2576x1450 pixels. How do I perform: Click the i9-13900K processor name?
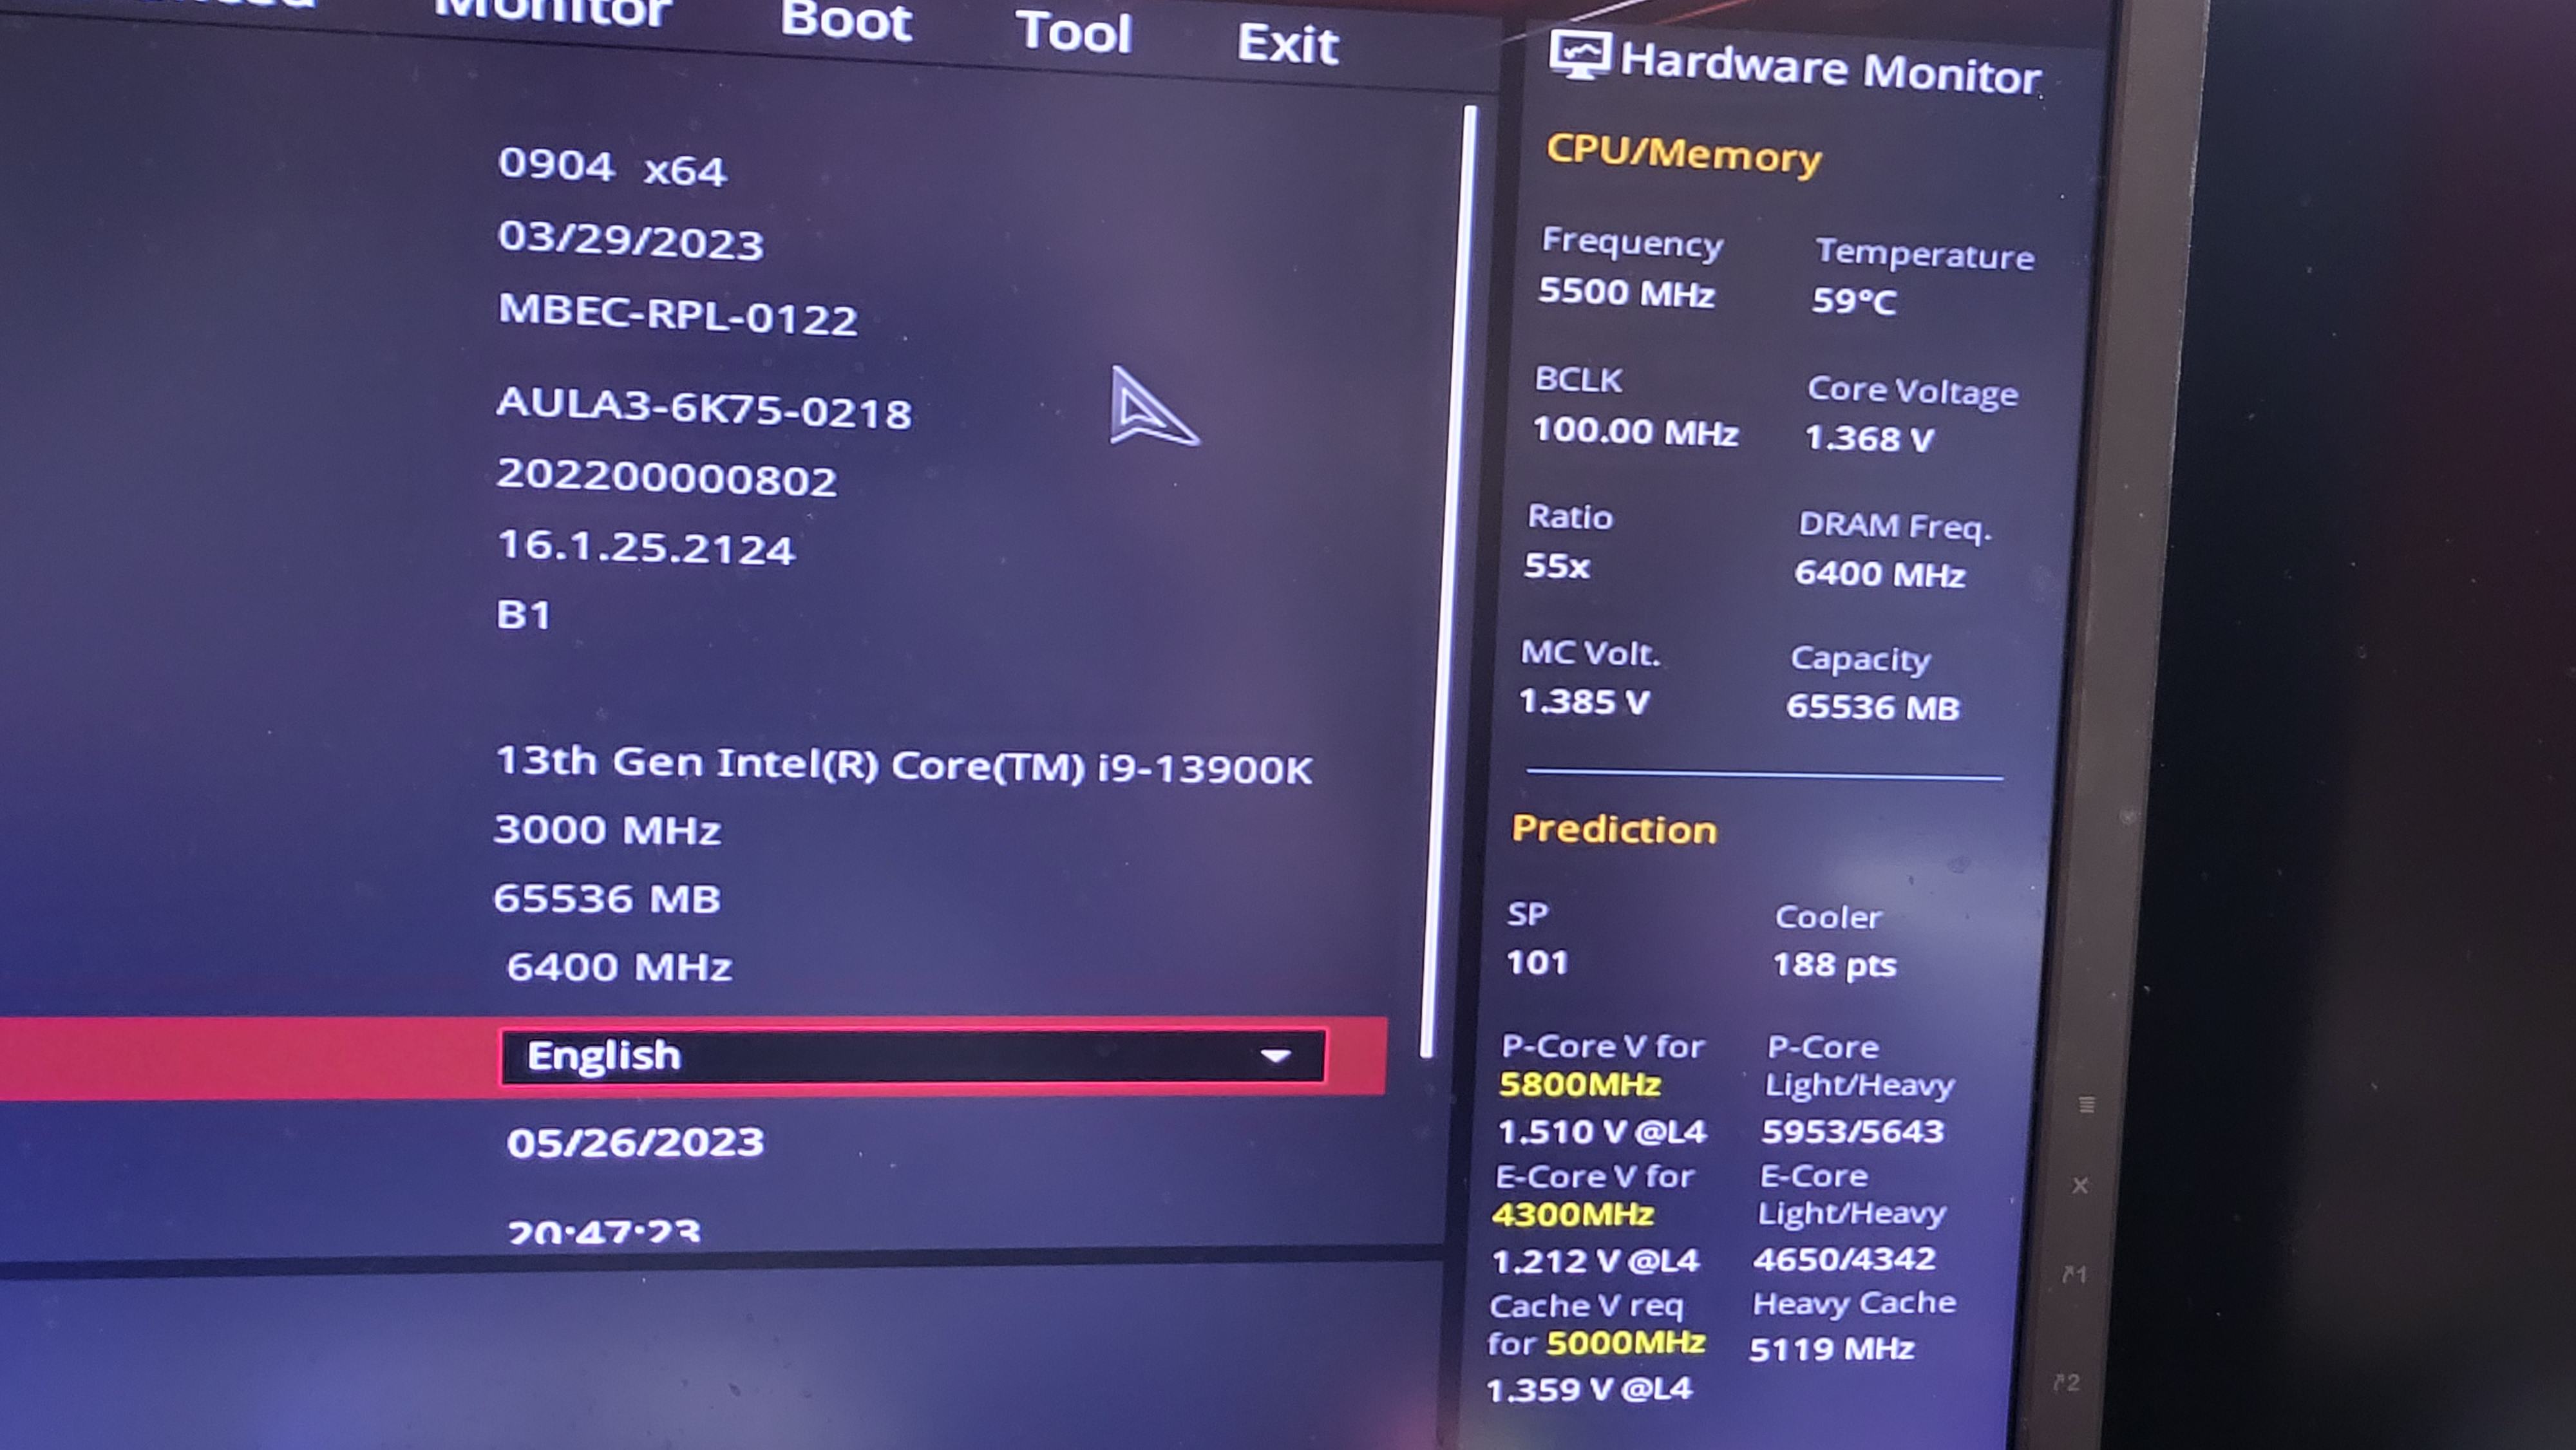pos(903,765)
